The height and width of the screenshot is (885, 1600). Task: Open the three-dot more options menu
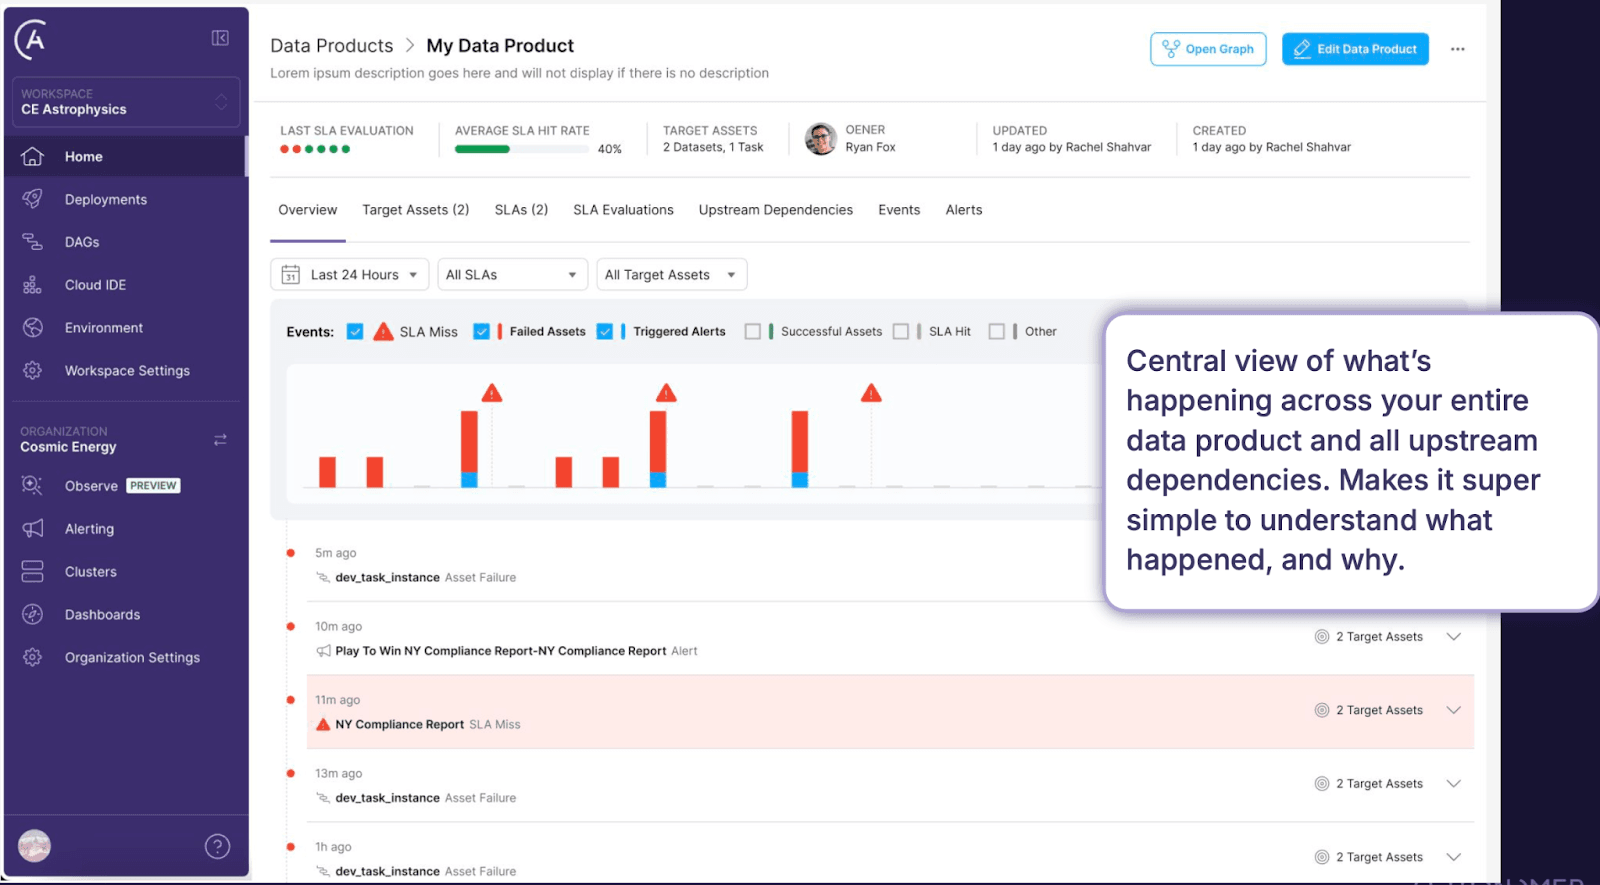point(1457,49)
